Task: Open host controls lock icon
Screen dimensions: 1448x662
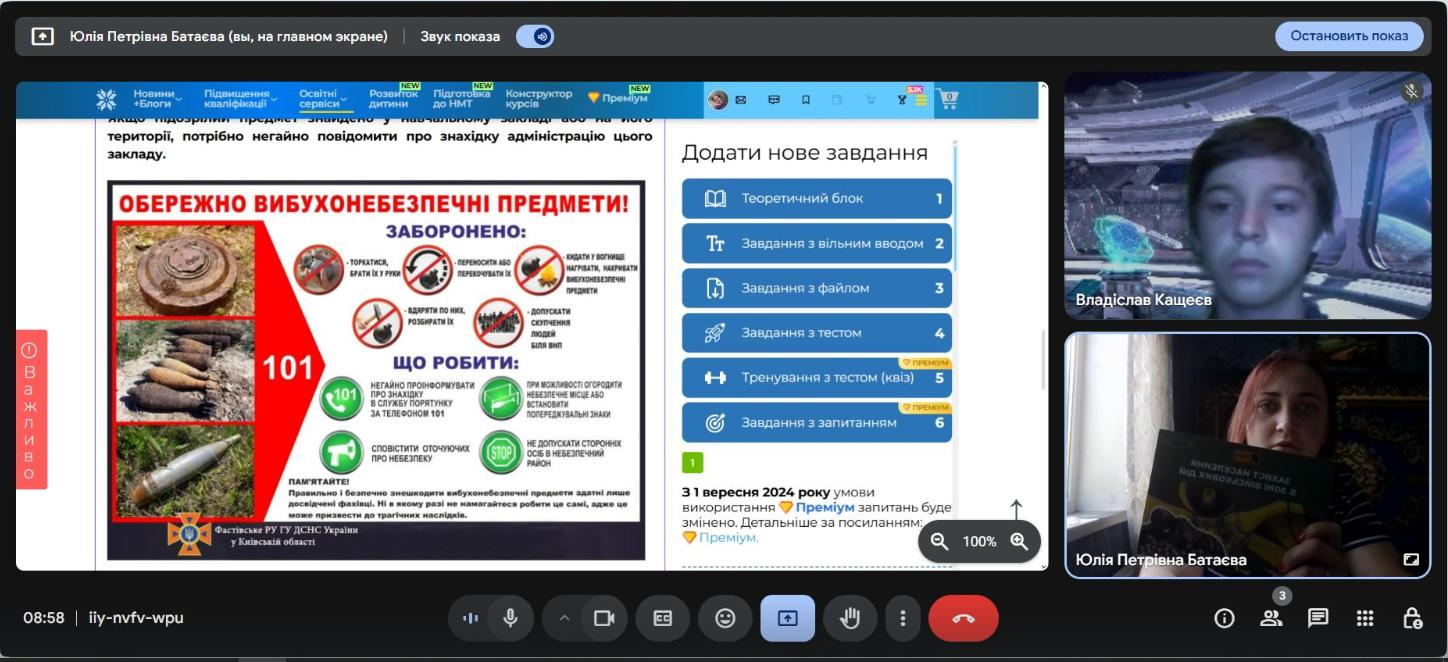Action: click(x=1412, y=618)
